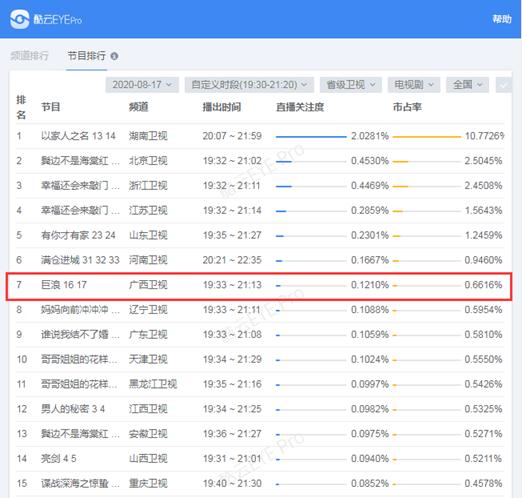Click 安徽卫视 channel cell

pos(148,434)
